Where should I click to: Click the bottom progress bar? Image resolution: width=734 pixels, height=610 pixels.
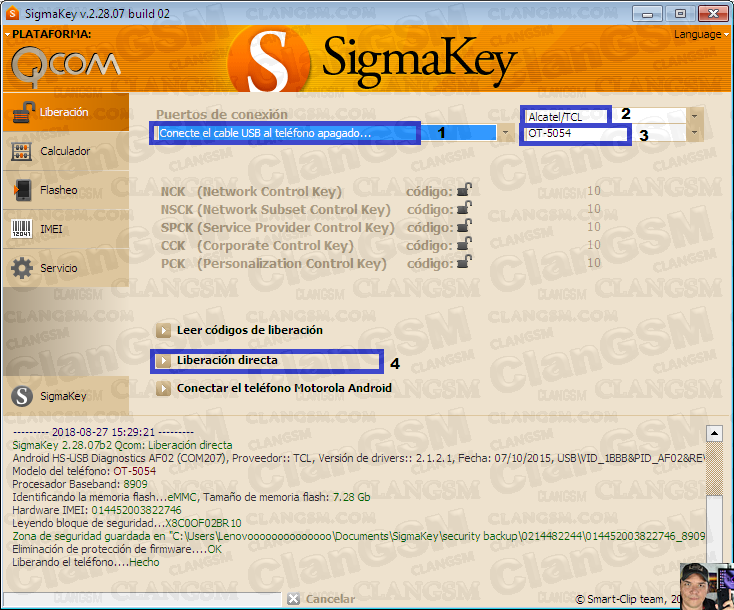pos(142,599)
